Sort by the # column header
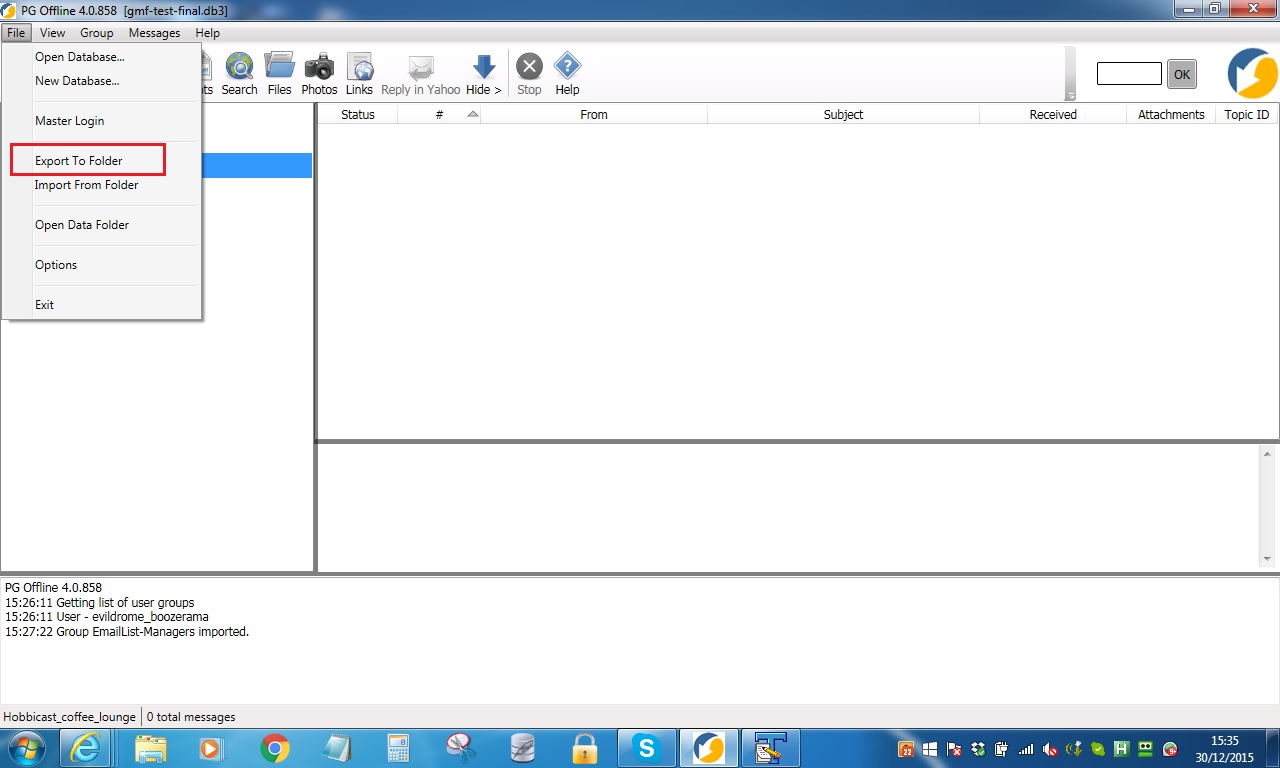Screen dimensions: 1280x768 439,115
